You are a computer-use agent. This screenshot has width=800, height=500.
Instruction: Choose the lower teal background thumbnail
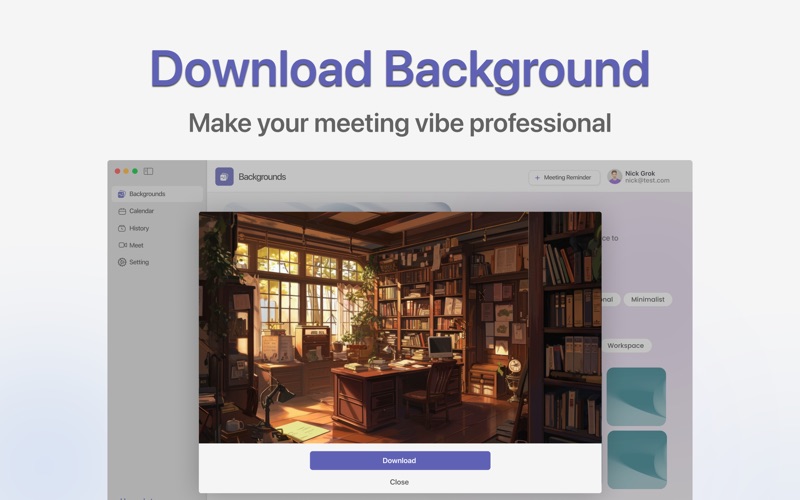click(x=637, y=460)
